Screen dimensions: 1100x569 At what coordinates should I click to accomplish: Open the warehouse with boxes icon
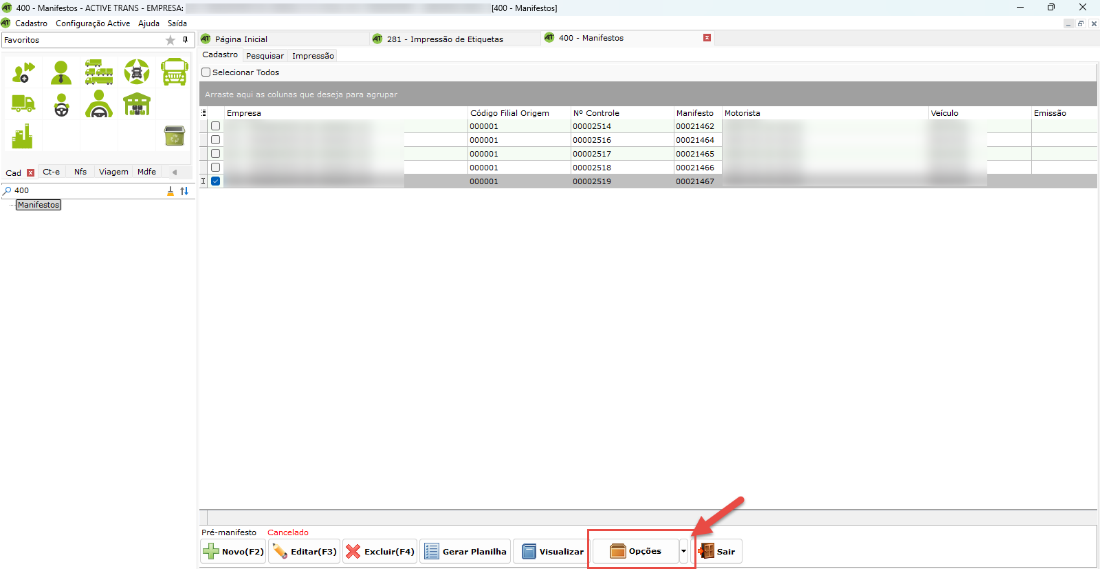[x=137, y=104]
